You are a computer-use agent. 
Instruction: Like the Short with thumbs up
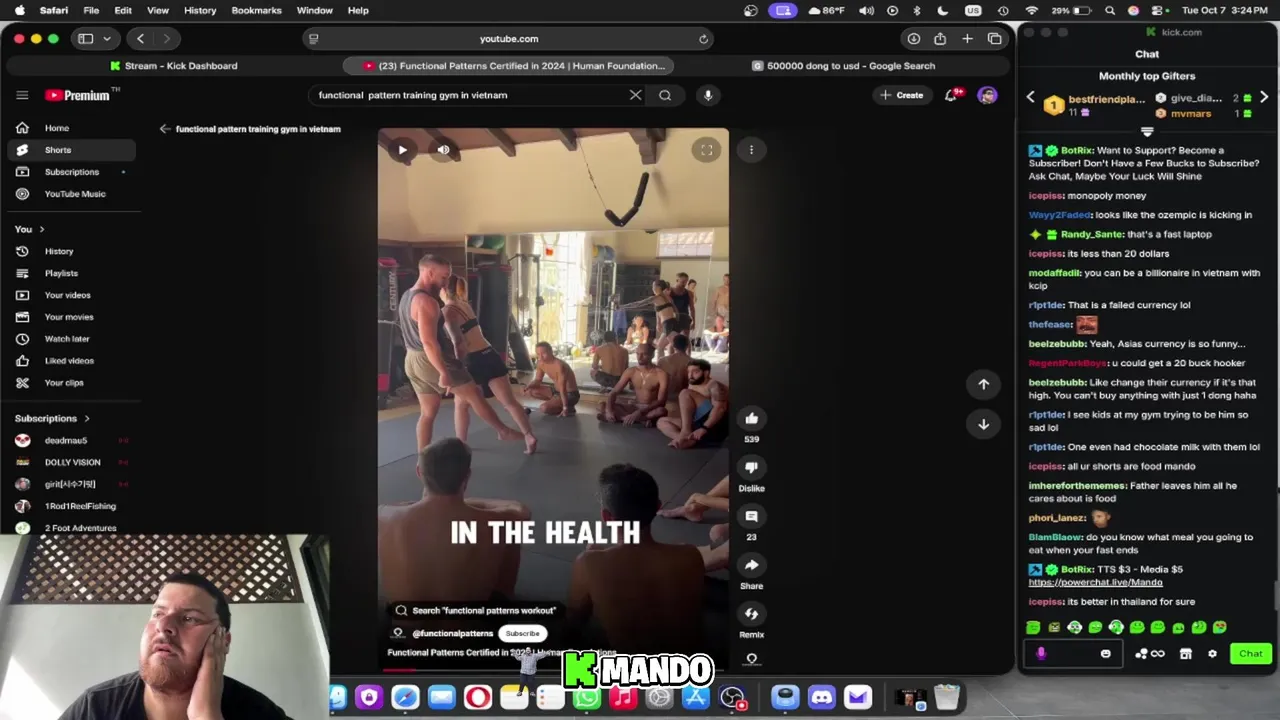tap(751, 419)
